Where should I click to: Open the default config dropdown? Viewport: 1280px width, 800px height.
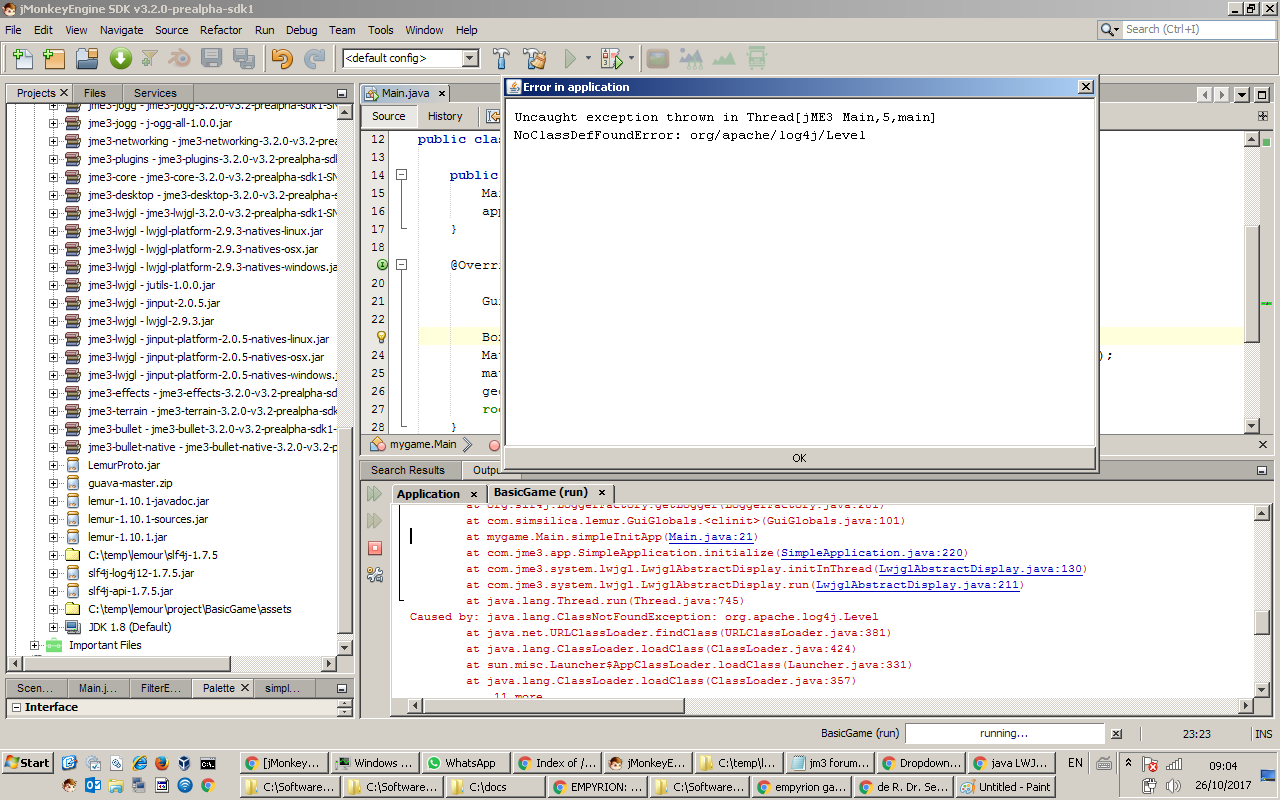point(470,58)
